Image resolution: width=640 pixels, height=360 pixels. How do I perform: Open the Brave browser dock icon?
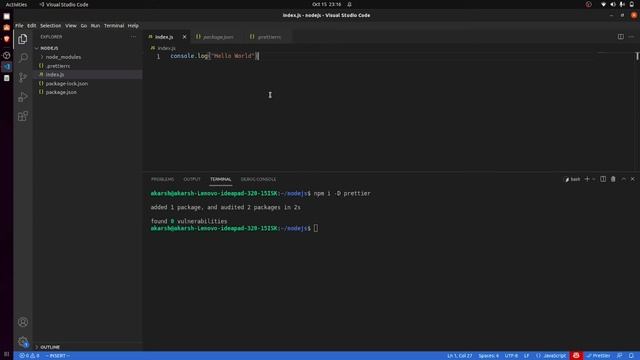7,39
